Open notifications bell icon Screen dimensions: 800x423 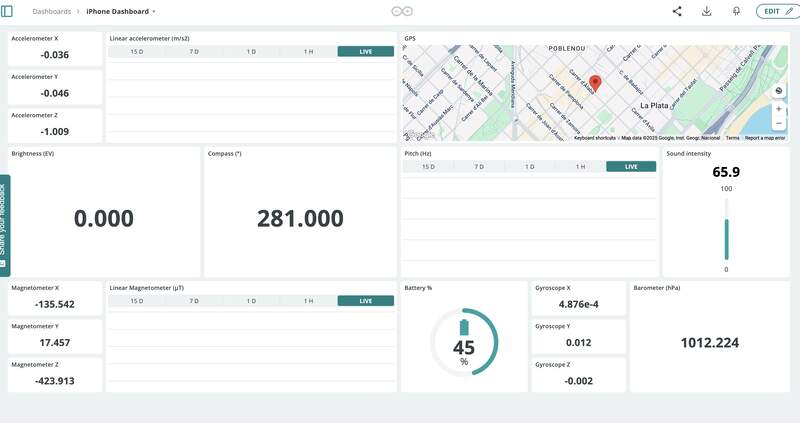point(736,11)
